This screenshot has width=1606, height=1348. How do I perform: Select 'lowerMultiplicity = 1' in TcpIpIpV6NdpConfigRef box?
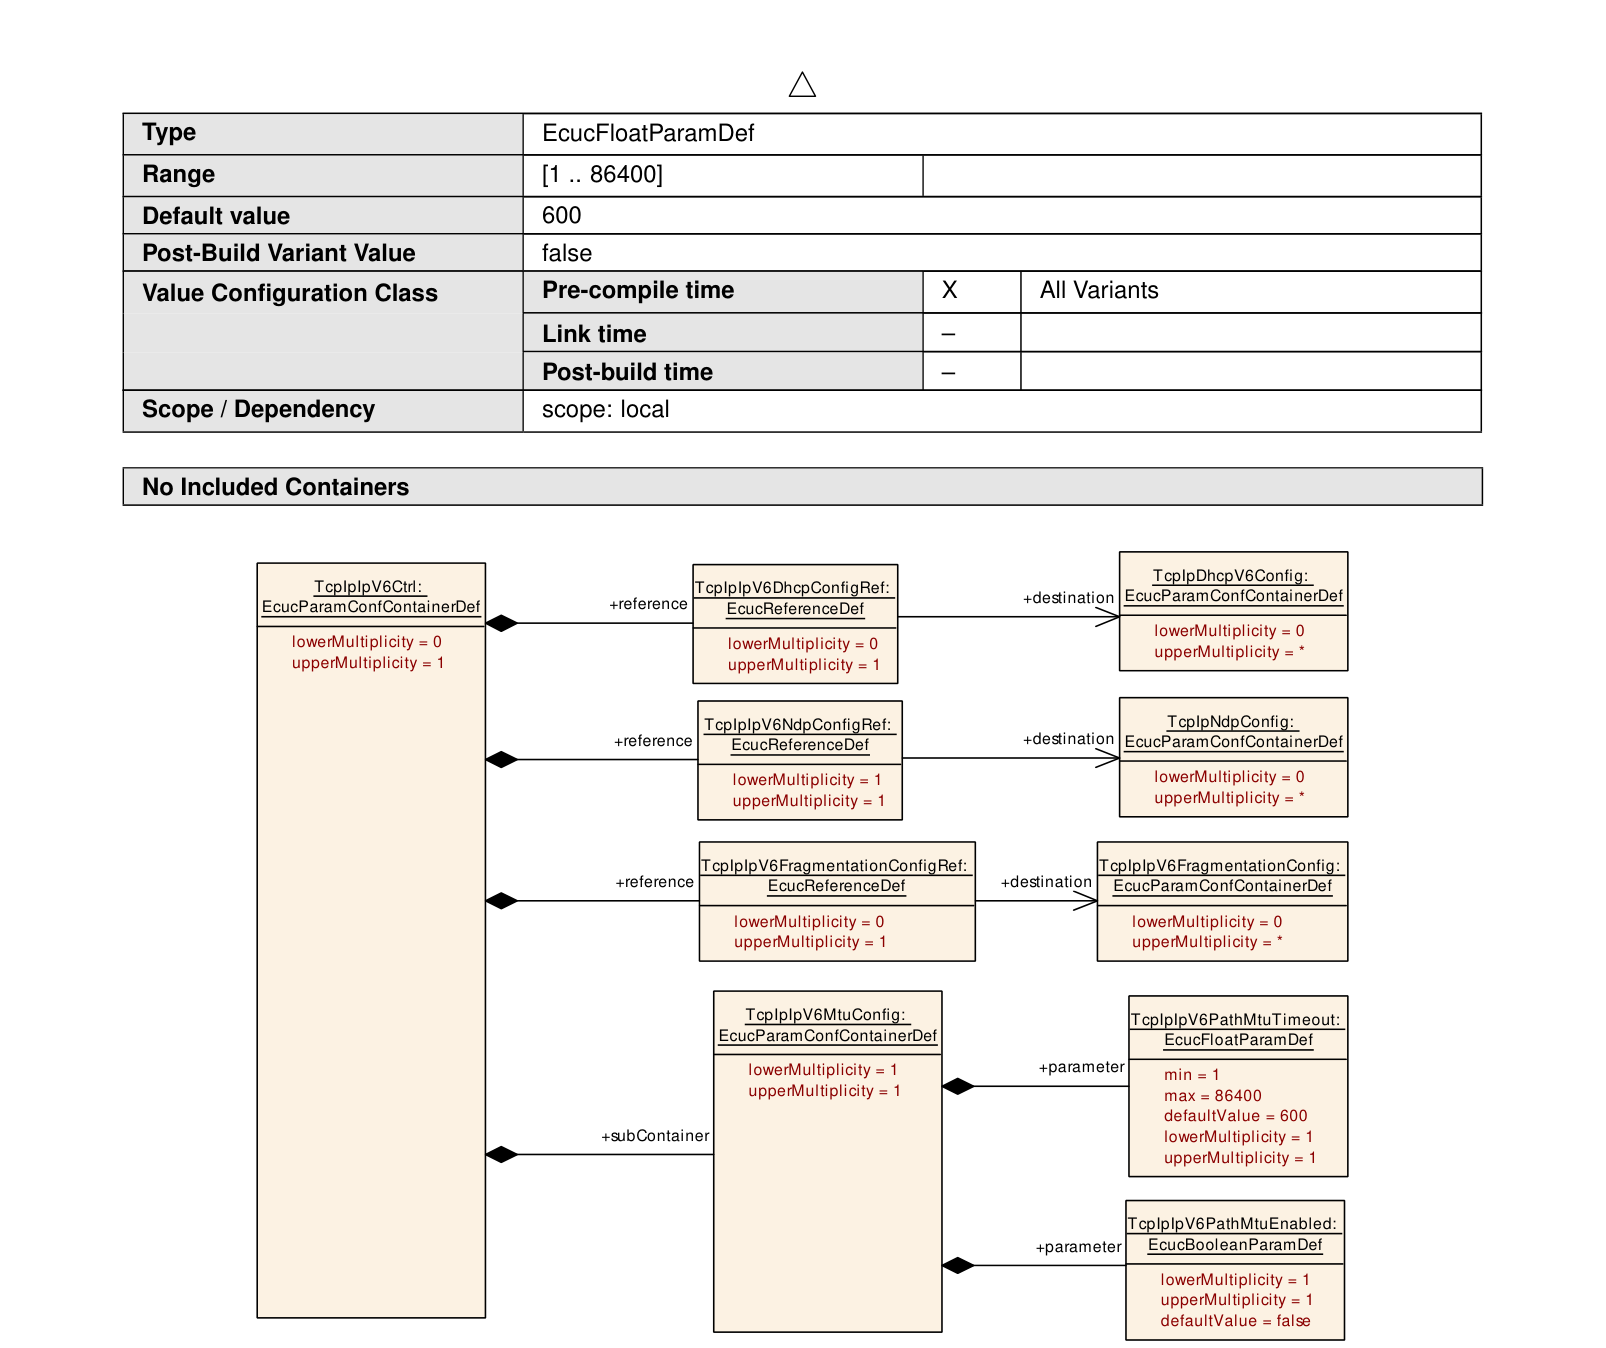click(x=806, y=780)
